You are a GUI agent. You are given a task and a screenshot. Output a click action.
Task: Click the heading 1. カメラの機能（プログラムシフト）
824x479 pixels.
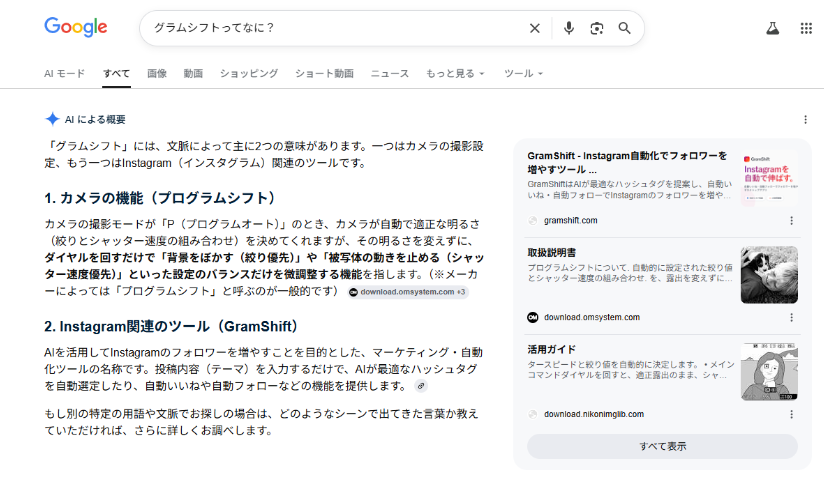pos(160,198)
